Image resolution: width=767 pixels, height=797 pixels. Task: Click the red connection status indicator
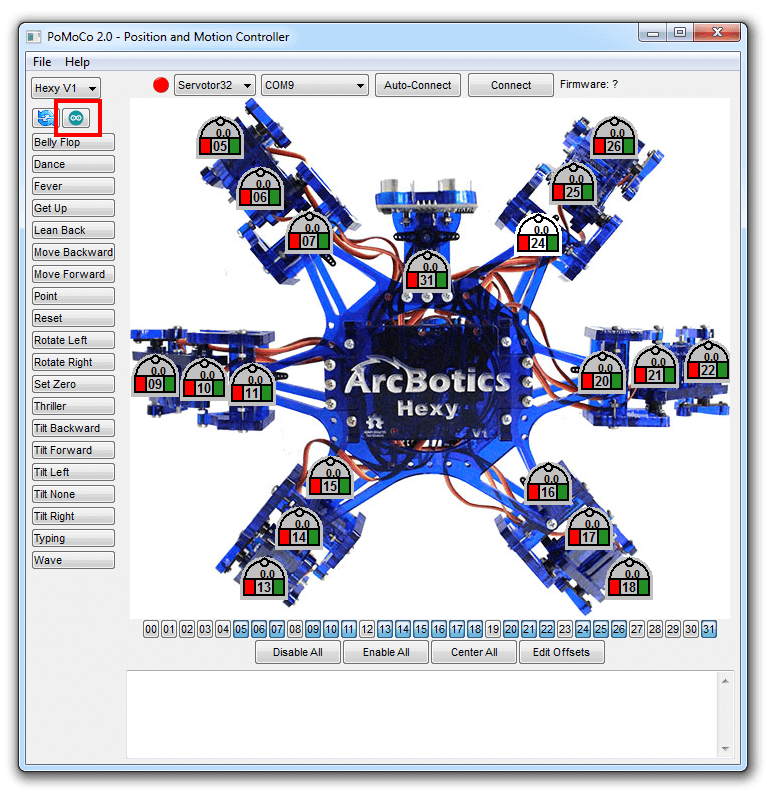(161, 85)
